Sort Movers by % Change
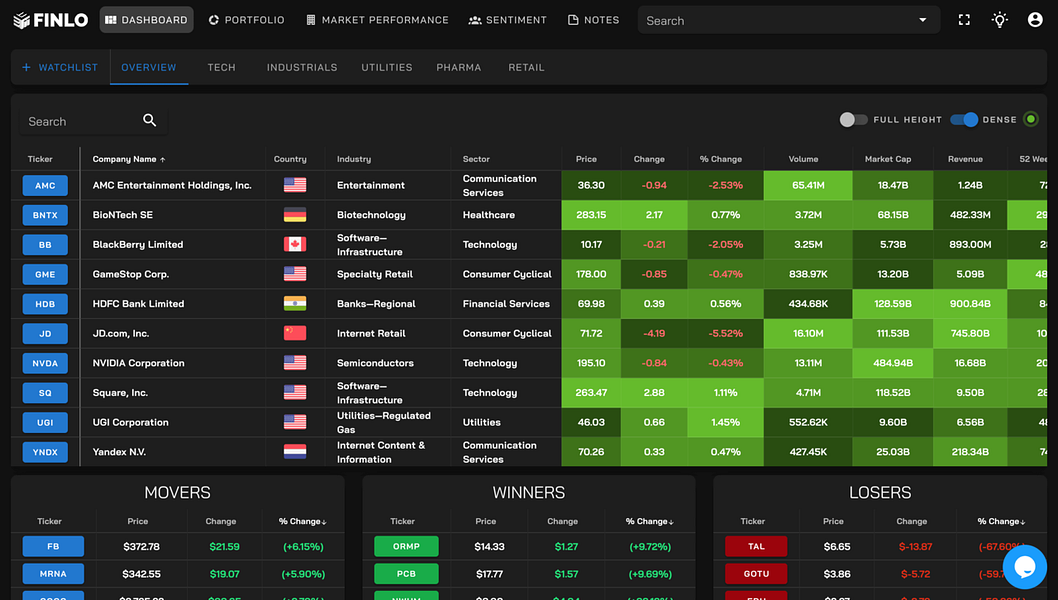1058x600 pixels. tap(302, 522)
